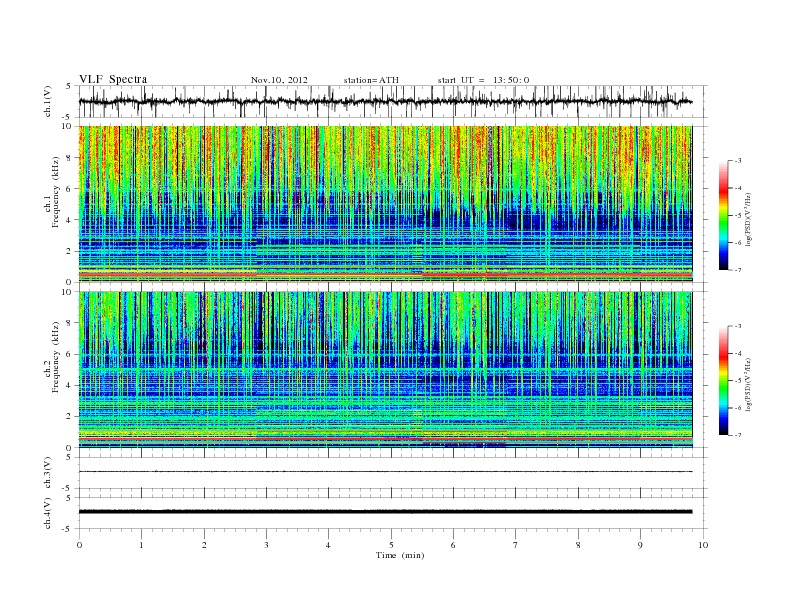This screenshot has width=792, height=612.
Task: Click the time axis tick label 3
Action: (266, 545)
